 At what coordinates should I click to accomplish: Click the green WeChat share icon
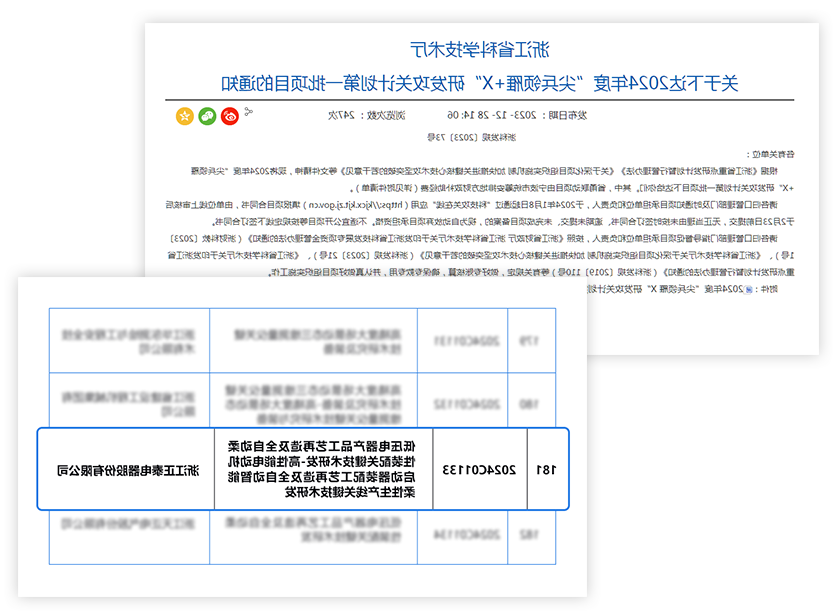pyautogui.click(x=207, y=116)
